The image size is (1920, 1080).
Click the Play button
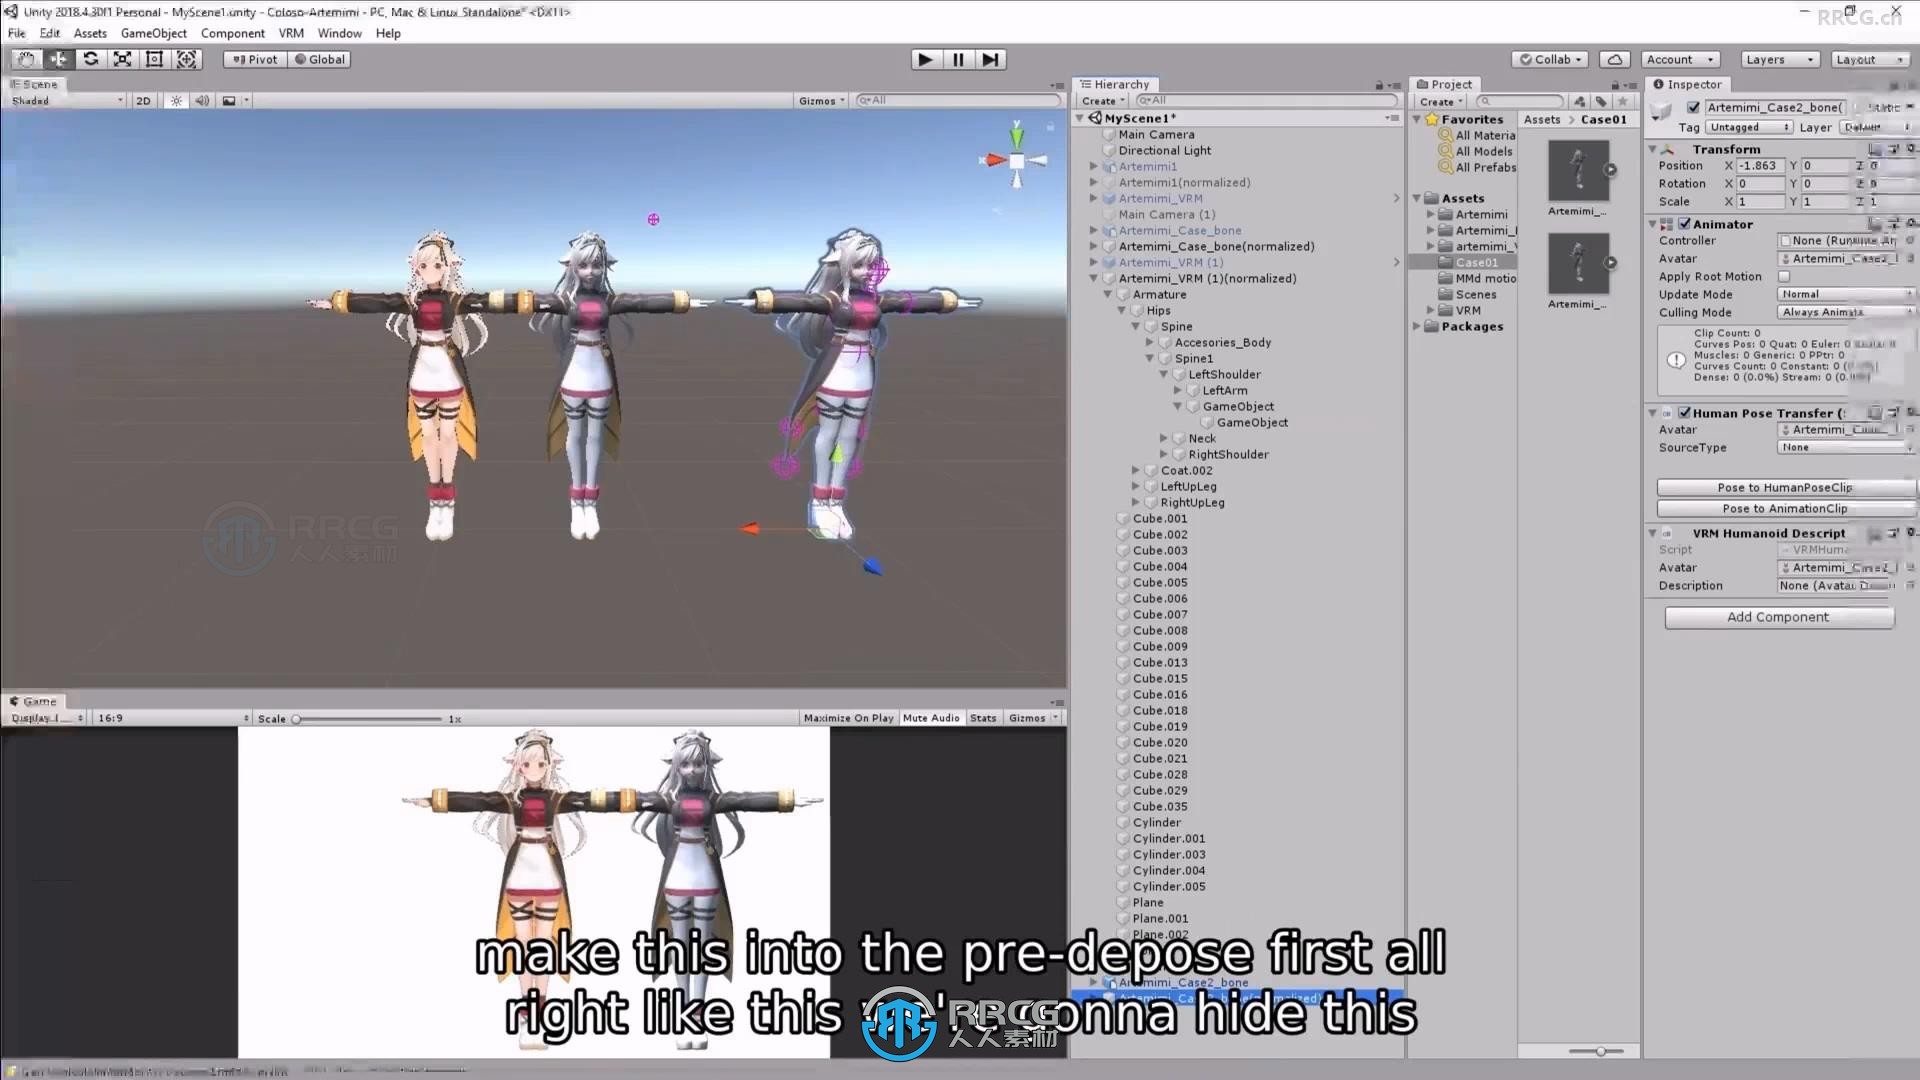point(925,59)
